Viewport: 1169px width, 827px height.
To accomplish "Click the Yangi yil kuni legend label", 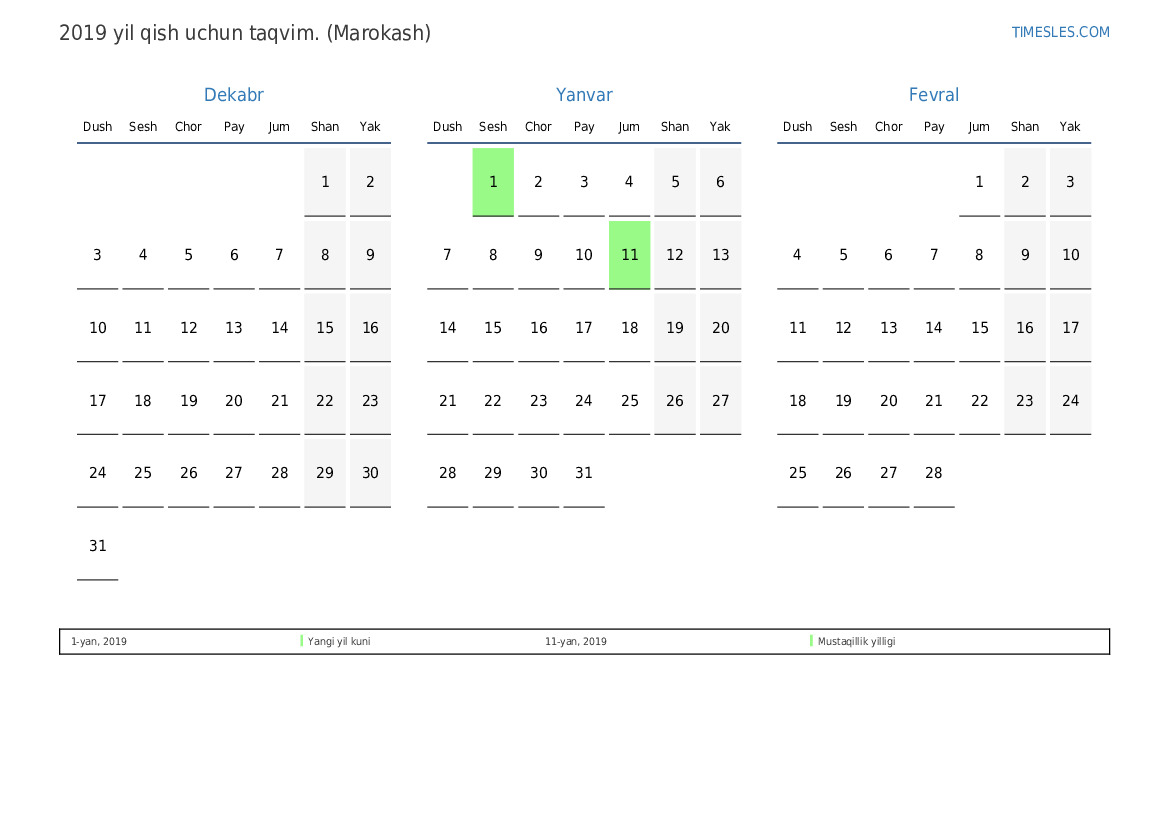I will [x=339, y=642].
